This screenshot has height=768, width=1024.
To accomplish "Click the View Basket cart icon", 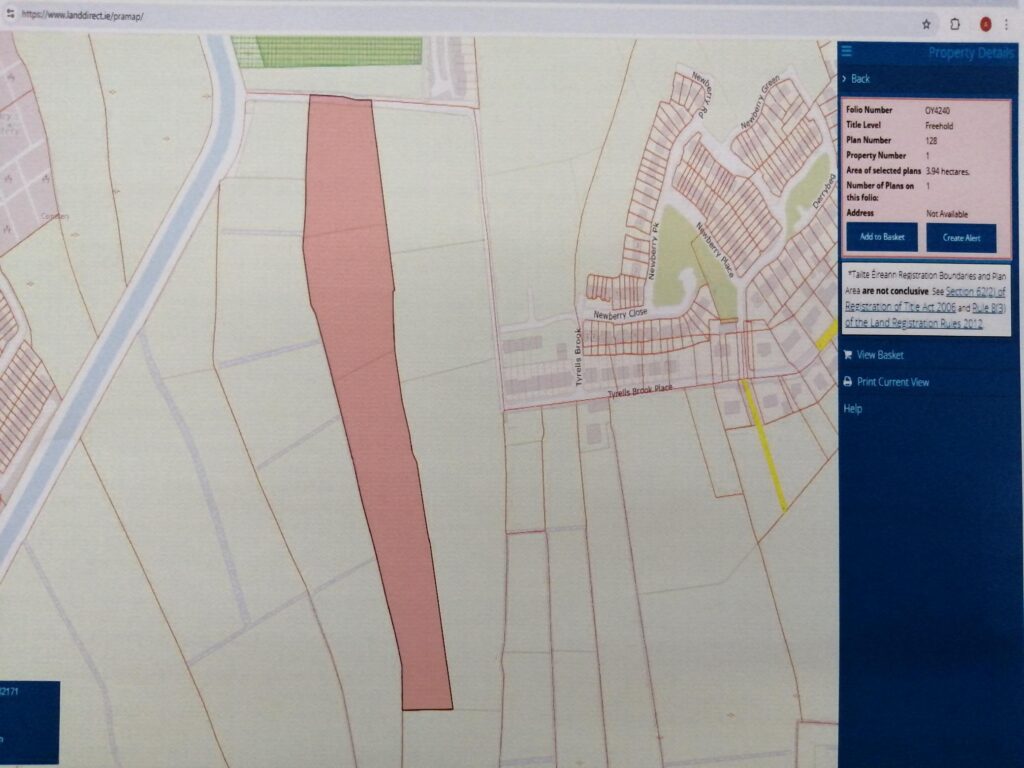I will point(847,354).
